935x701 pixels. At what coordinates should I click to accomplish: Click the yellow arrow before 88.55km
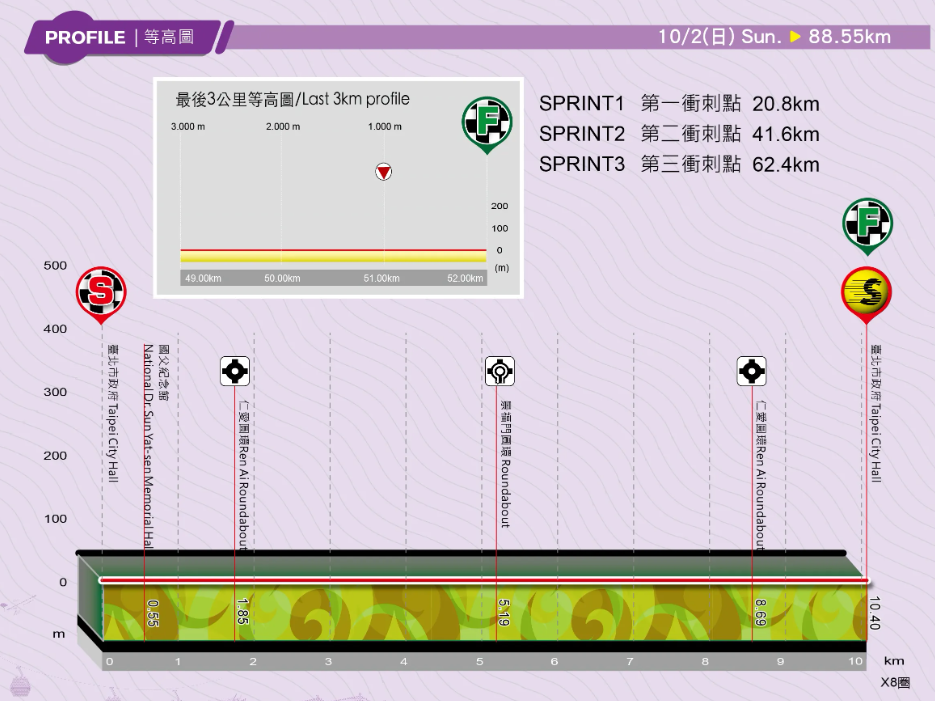tap(795, 37)
